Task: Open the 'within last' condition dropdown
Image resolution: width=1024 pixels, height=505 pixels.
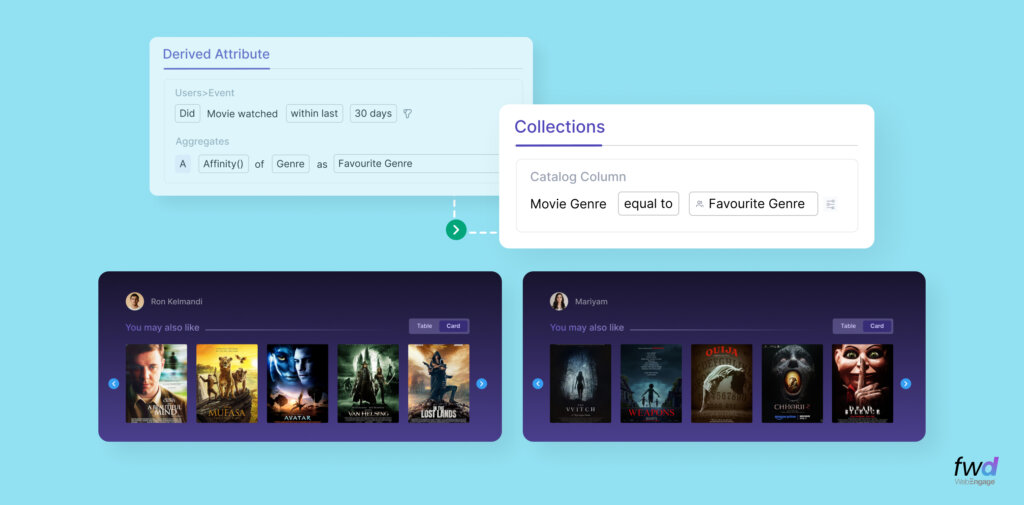Action: click(314, 114)
